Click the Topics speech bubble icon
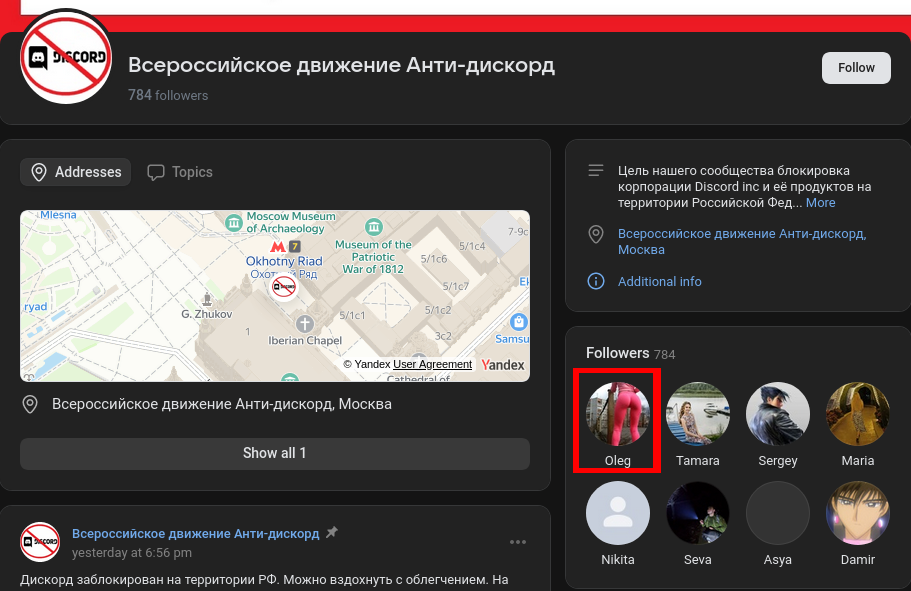The width and height of the screenshot is (911, 591). (x=156, y=172)
